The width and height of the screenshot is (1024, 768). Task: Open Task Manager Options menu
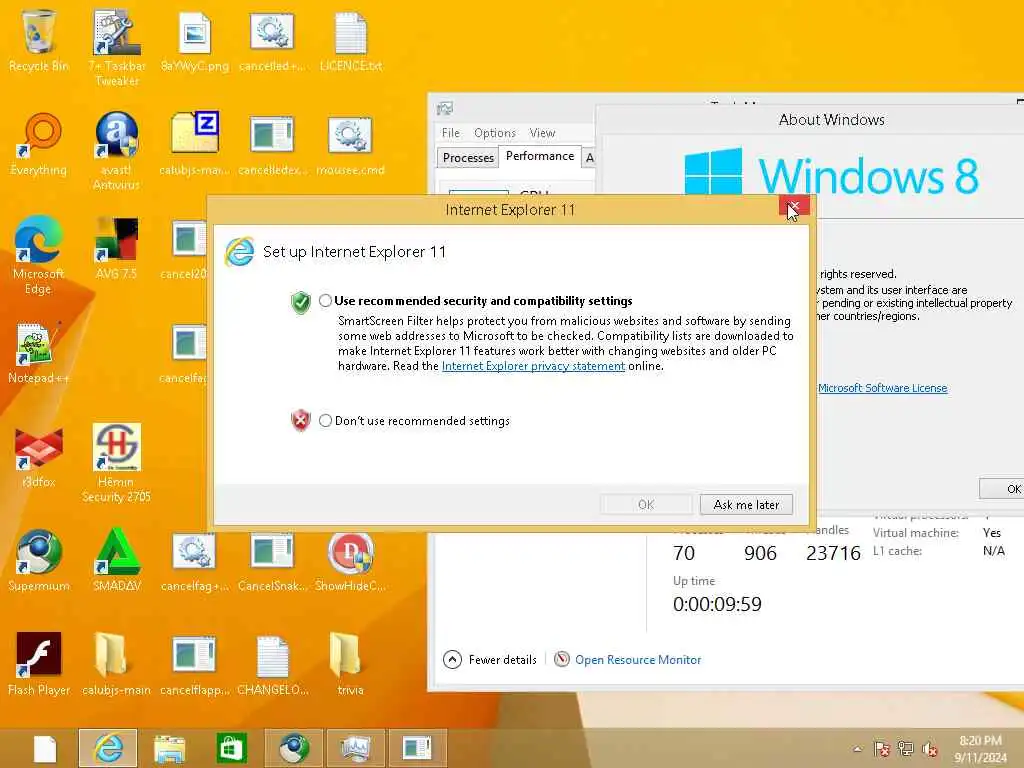(x=495, y=133)
